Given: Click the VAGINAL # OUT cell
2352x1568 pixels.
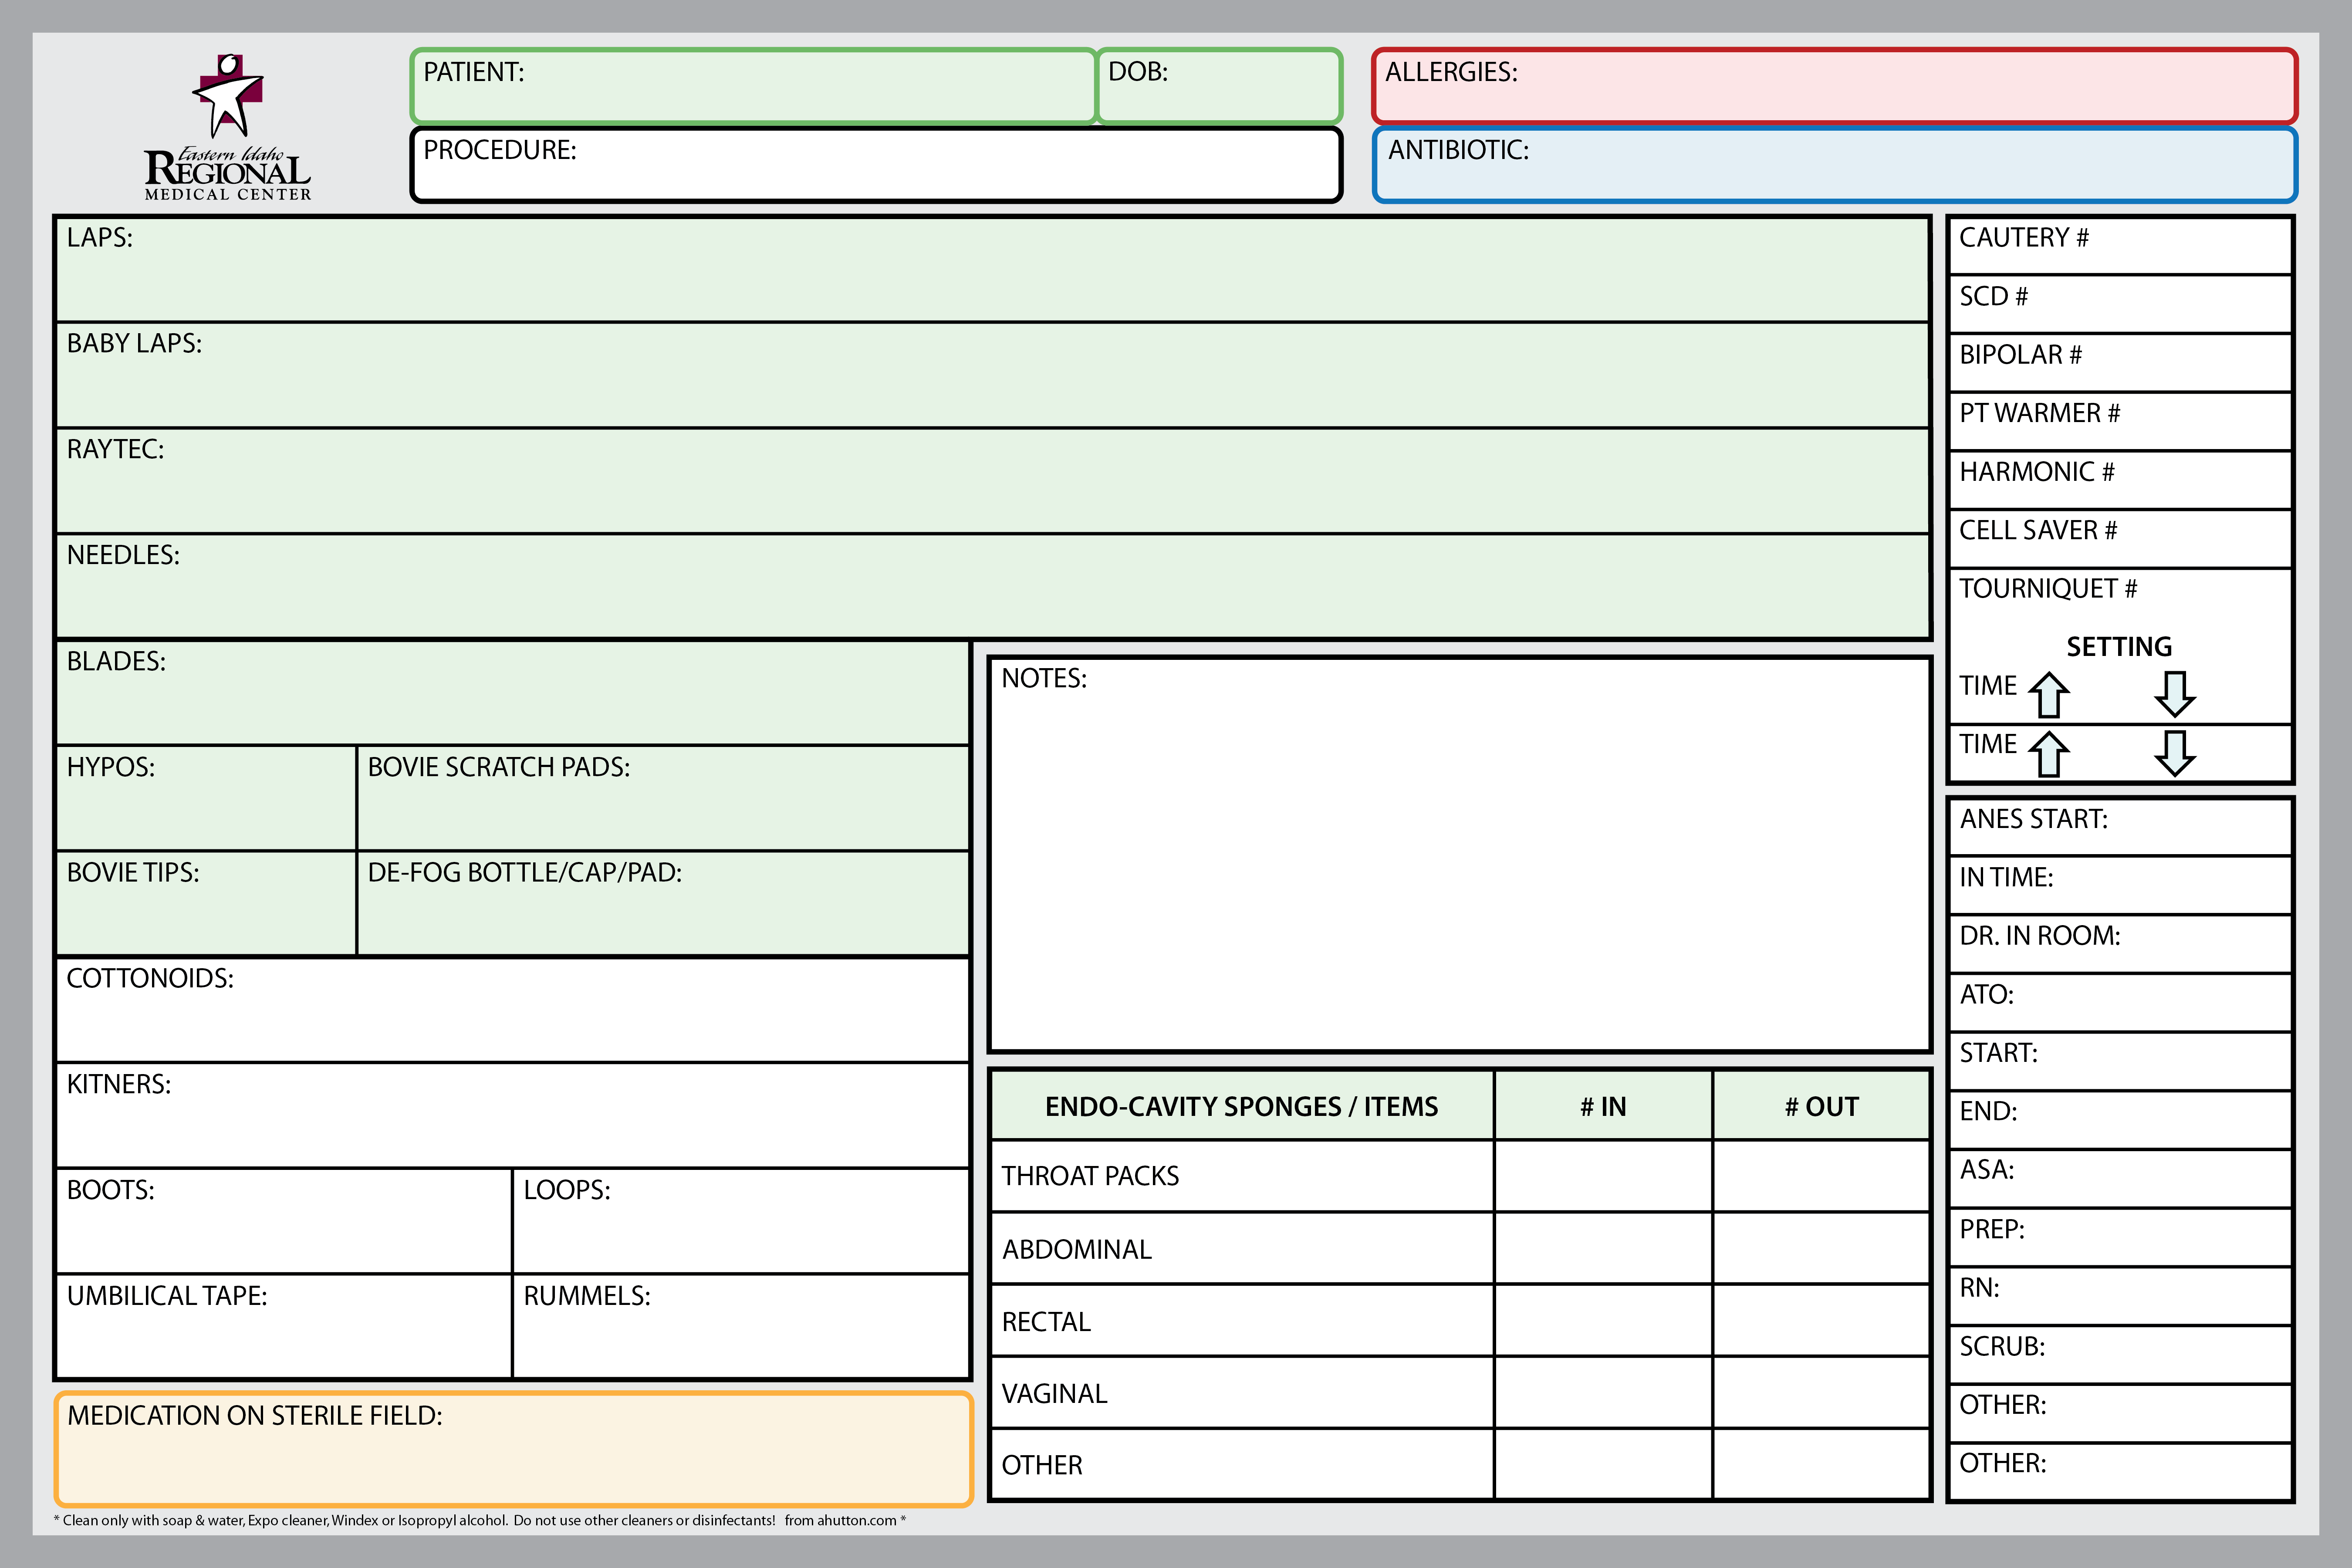Looking at the screenshot, I should (1821, 1393).
